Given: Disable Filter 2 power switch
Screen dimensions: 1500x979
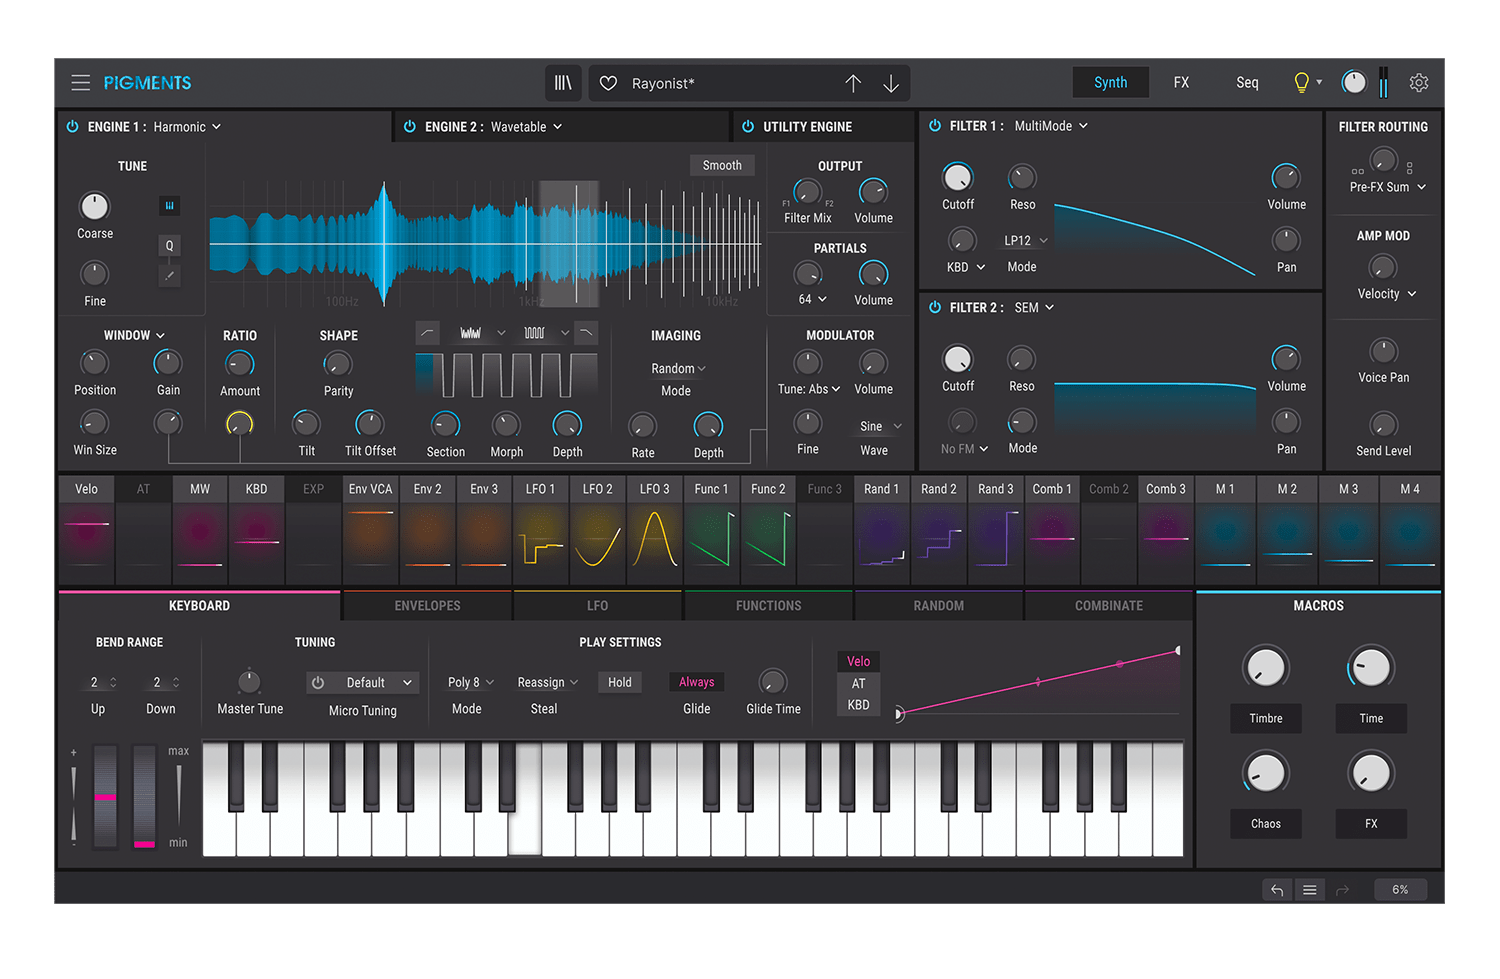Looking at the screenshot, I should 935,308.
